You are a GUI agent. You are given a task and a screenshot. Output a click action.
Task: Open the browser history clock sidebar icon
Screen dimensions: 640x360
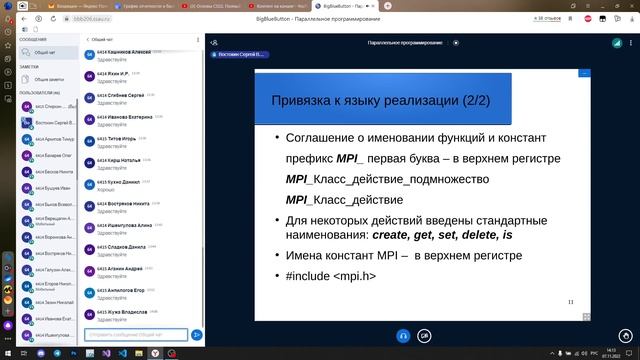[x=8, y=32]
